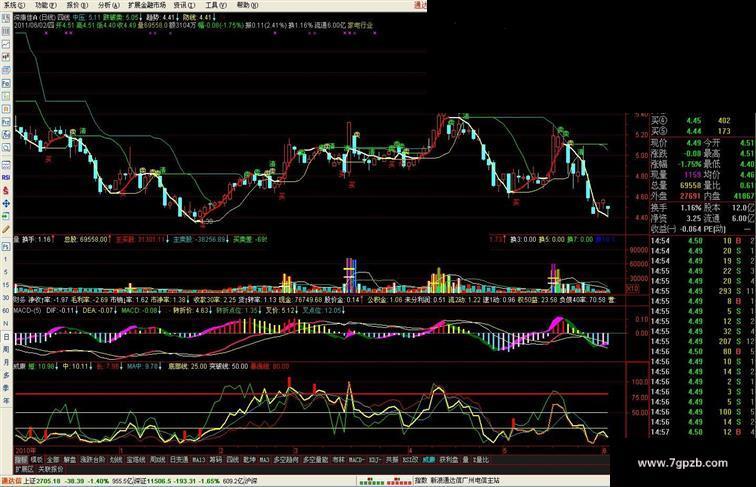The width and height of the screenshot is (756, 487).
Task: Switch to the 周线 indicator tab
Action: pyautogui.click(x=158, y=460)
